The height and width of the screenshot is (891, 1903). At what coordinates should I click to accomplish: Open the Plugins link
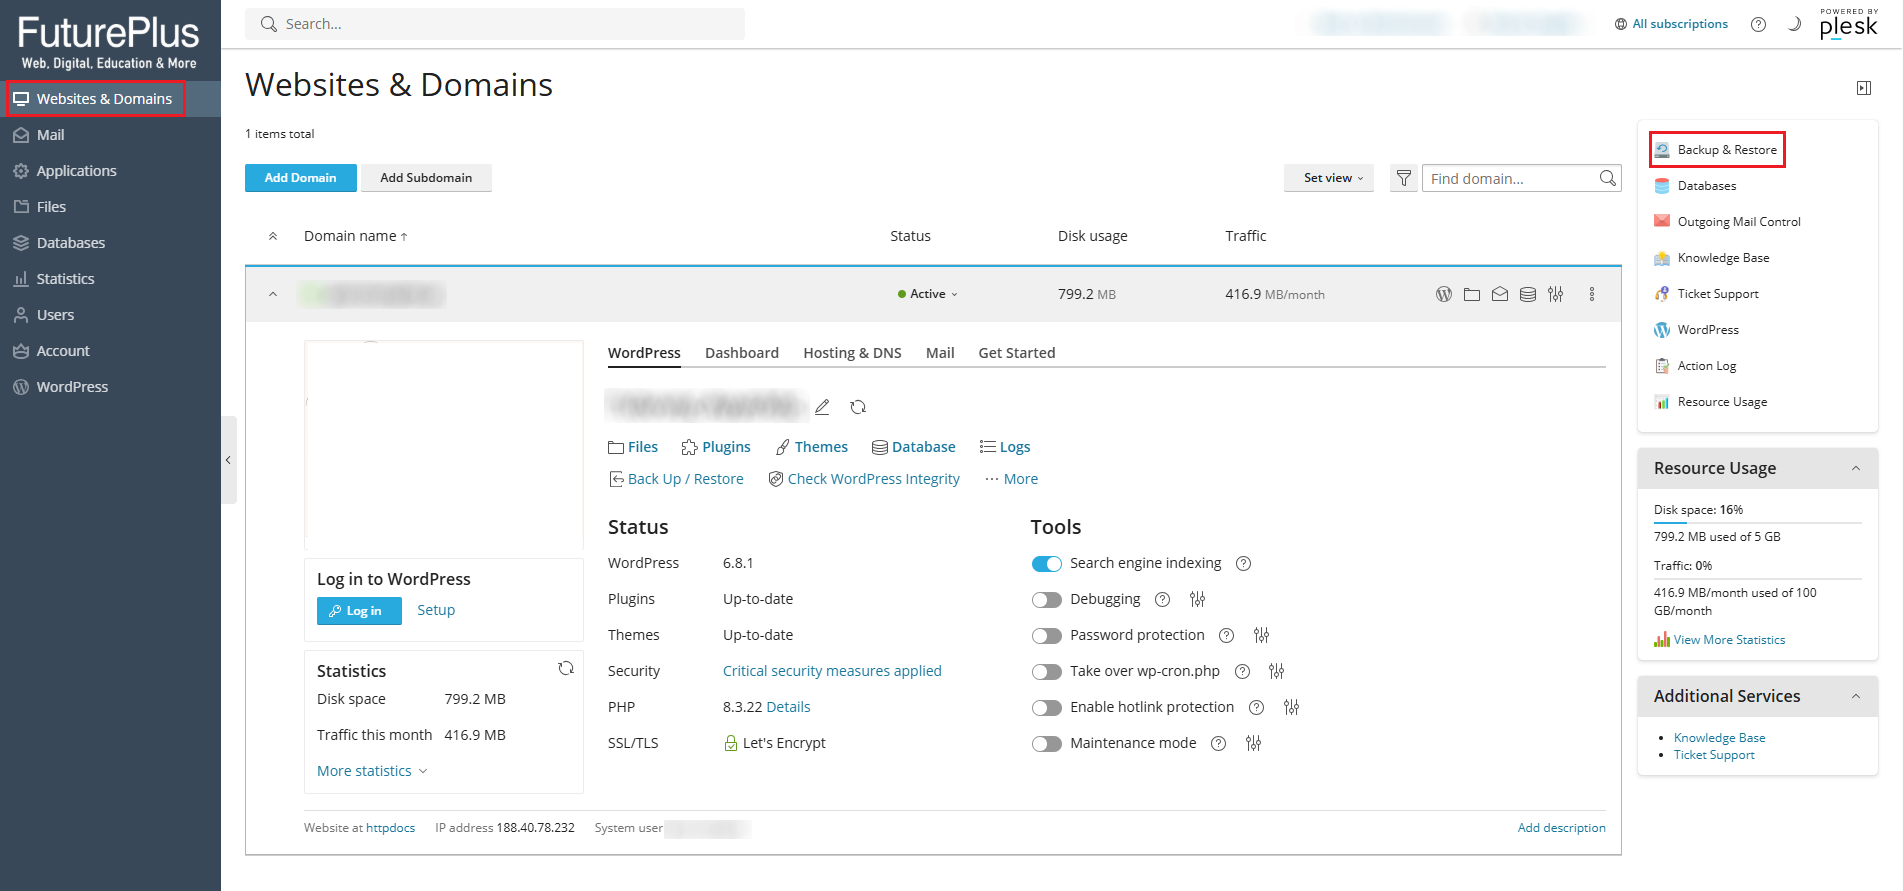[716, 447]
